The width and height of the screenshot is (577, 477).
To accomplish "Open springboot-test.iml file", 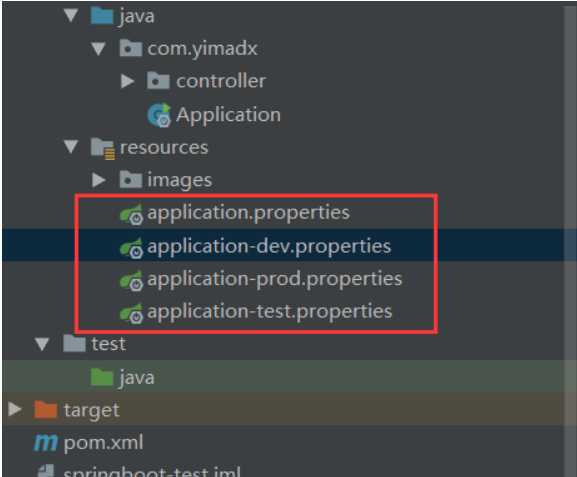I will click(152, 471).
